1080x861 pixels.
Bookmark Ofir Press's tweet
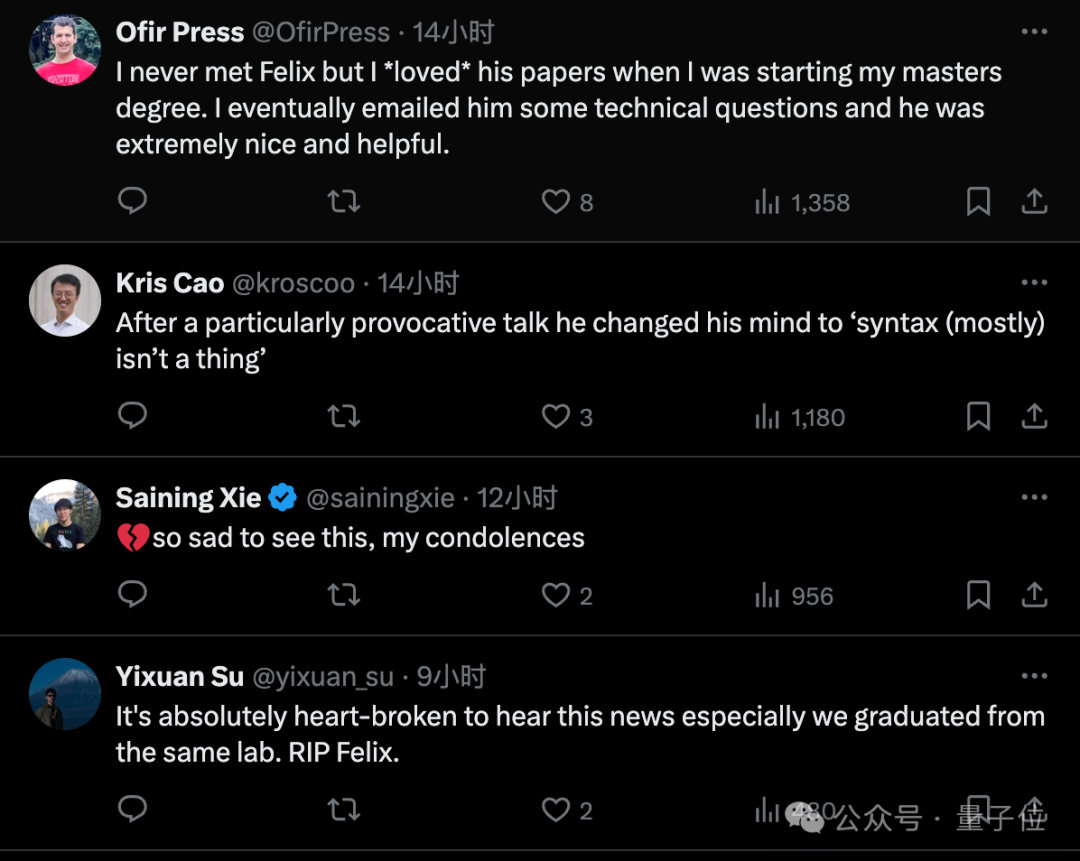point(978,202)
